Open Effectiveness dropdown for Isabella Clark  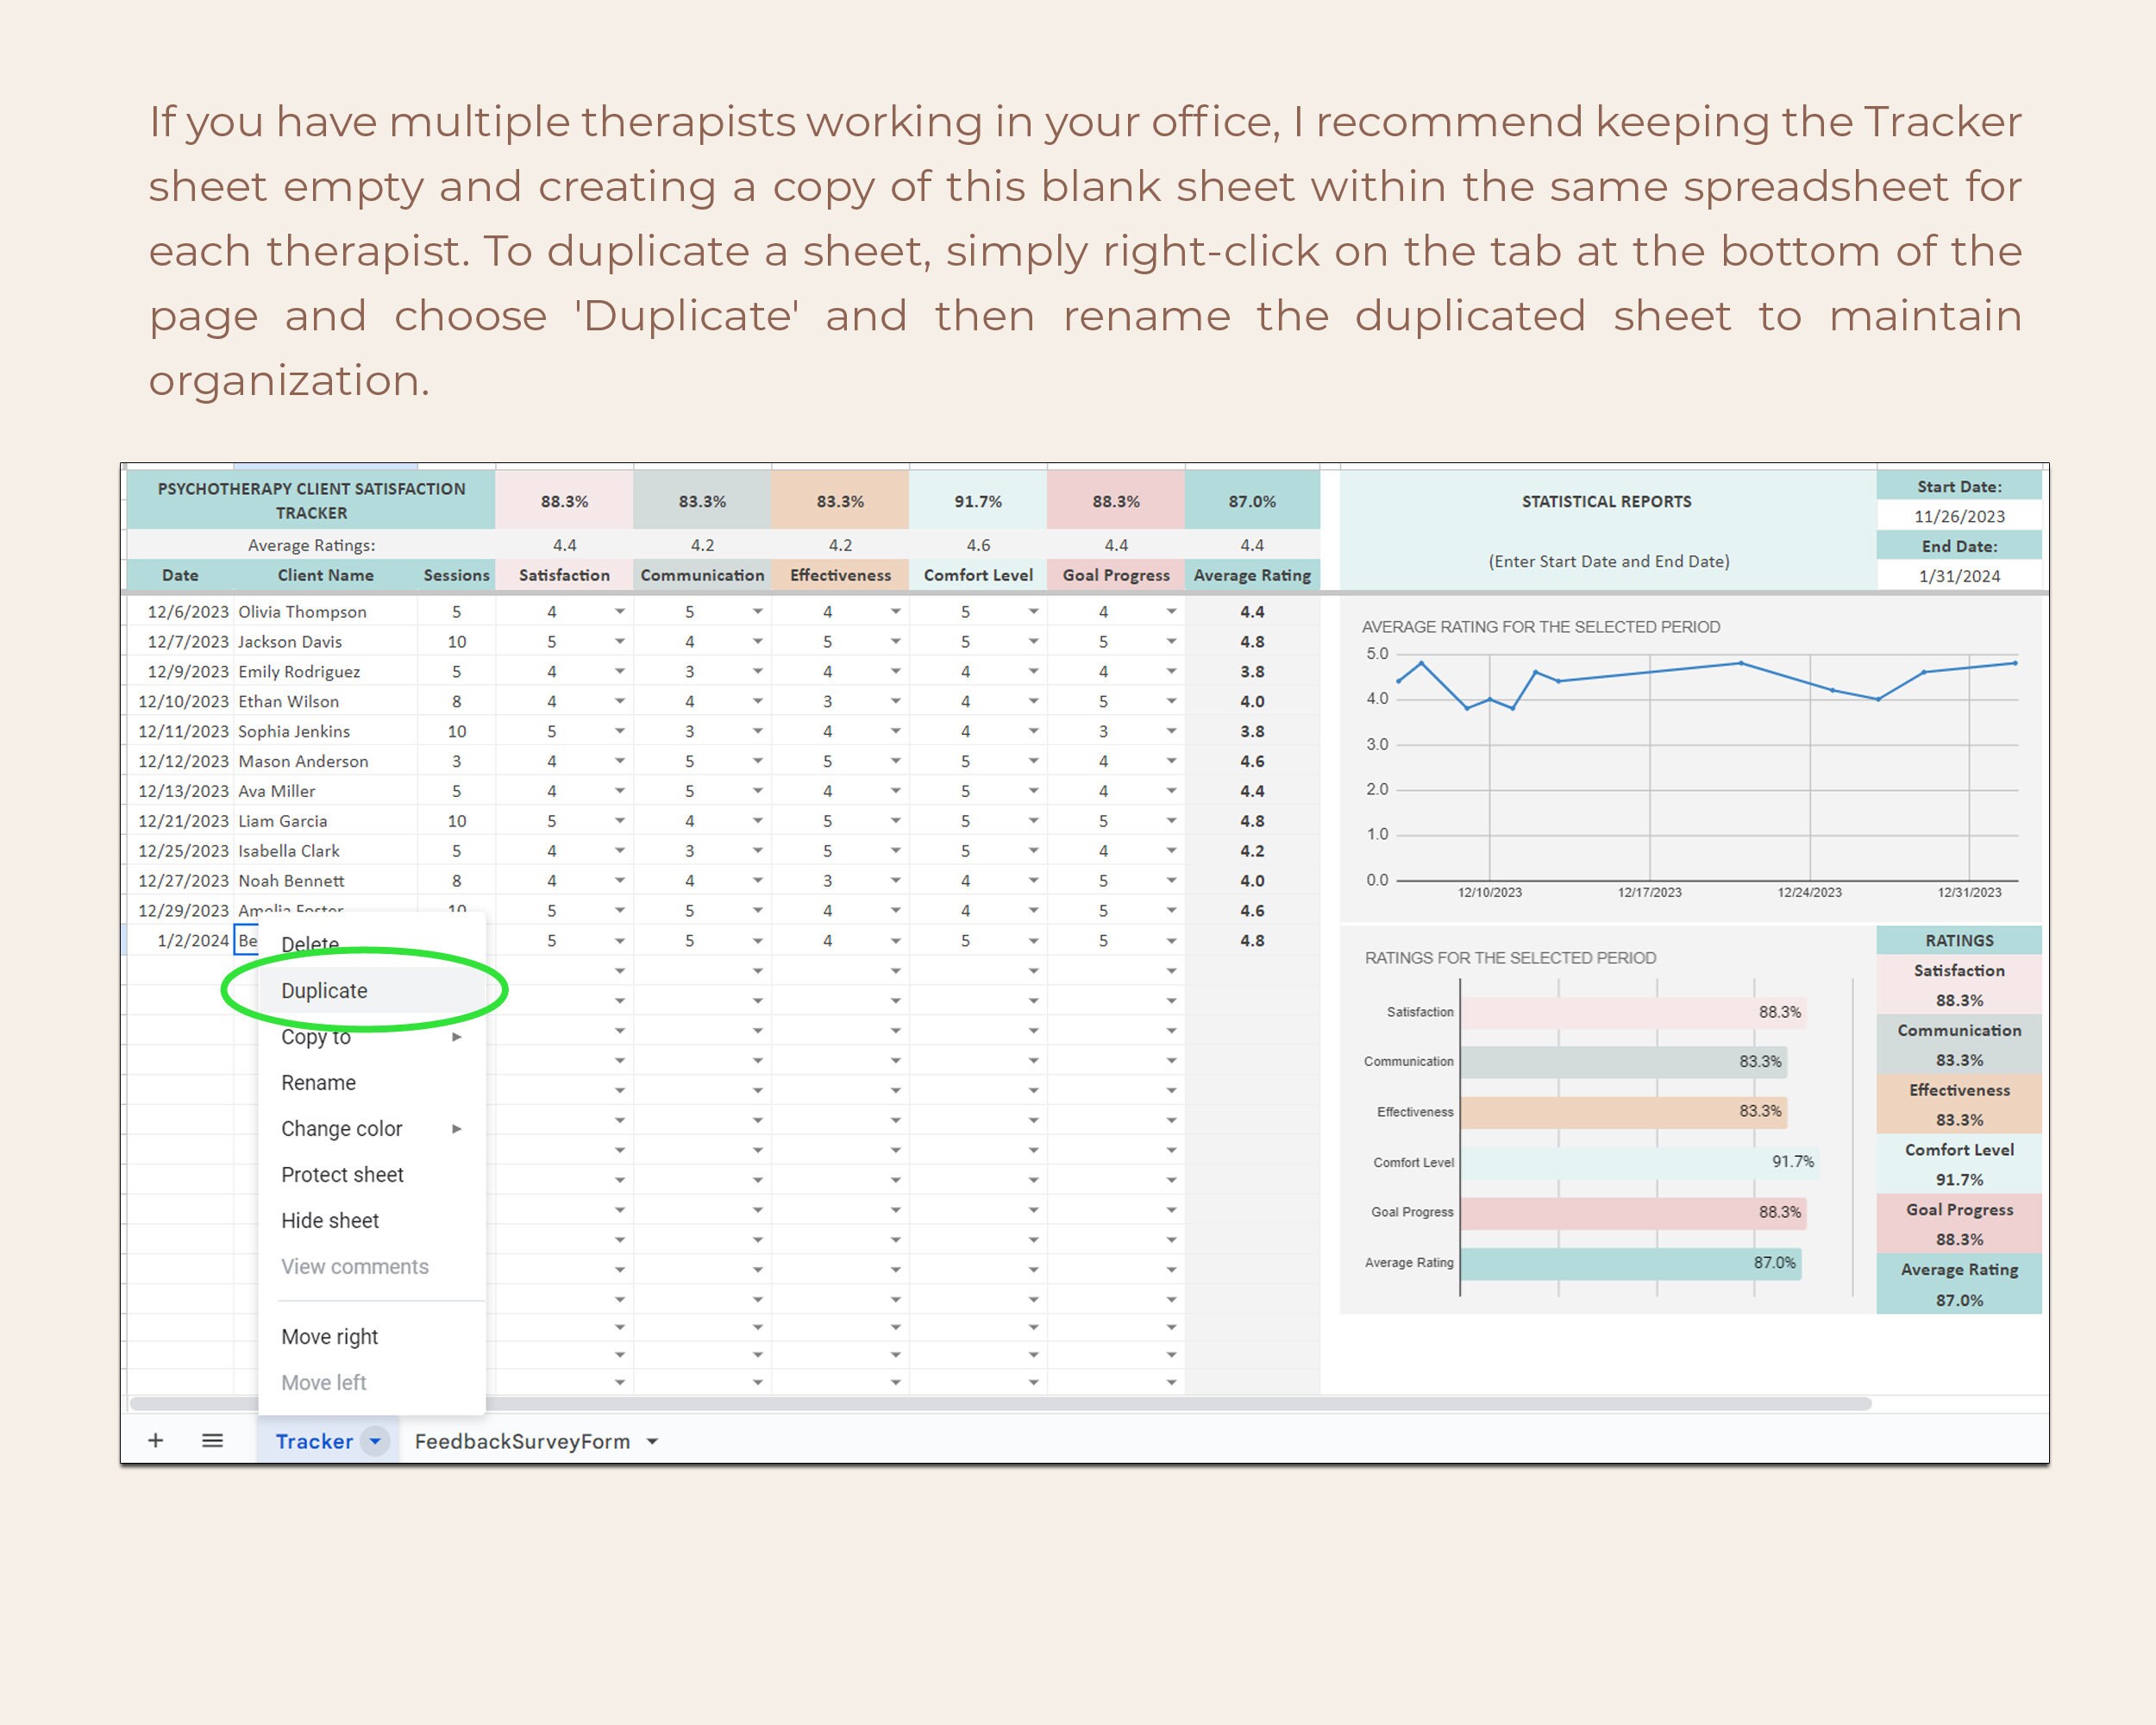click(894, 851)
